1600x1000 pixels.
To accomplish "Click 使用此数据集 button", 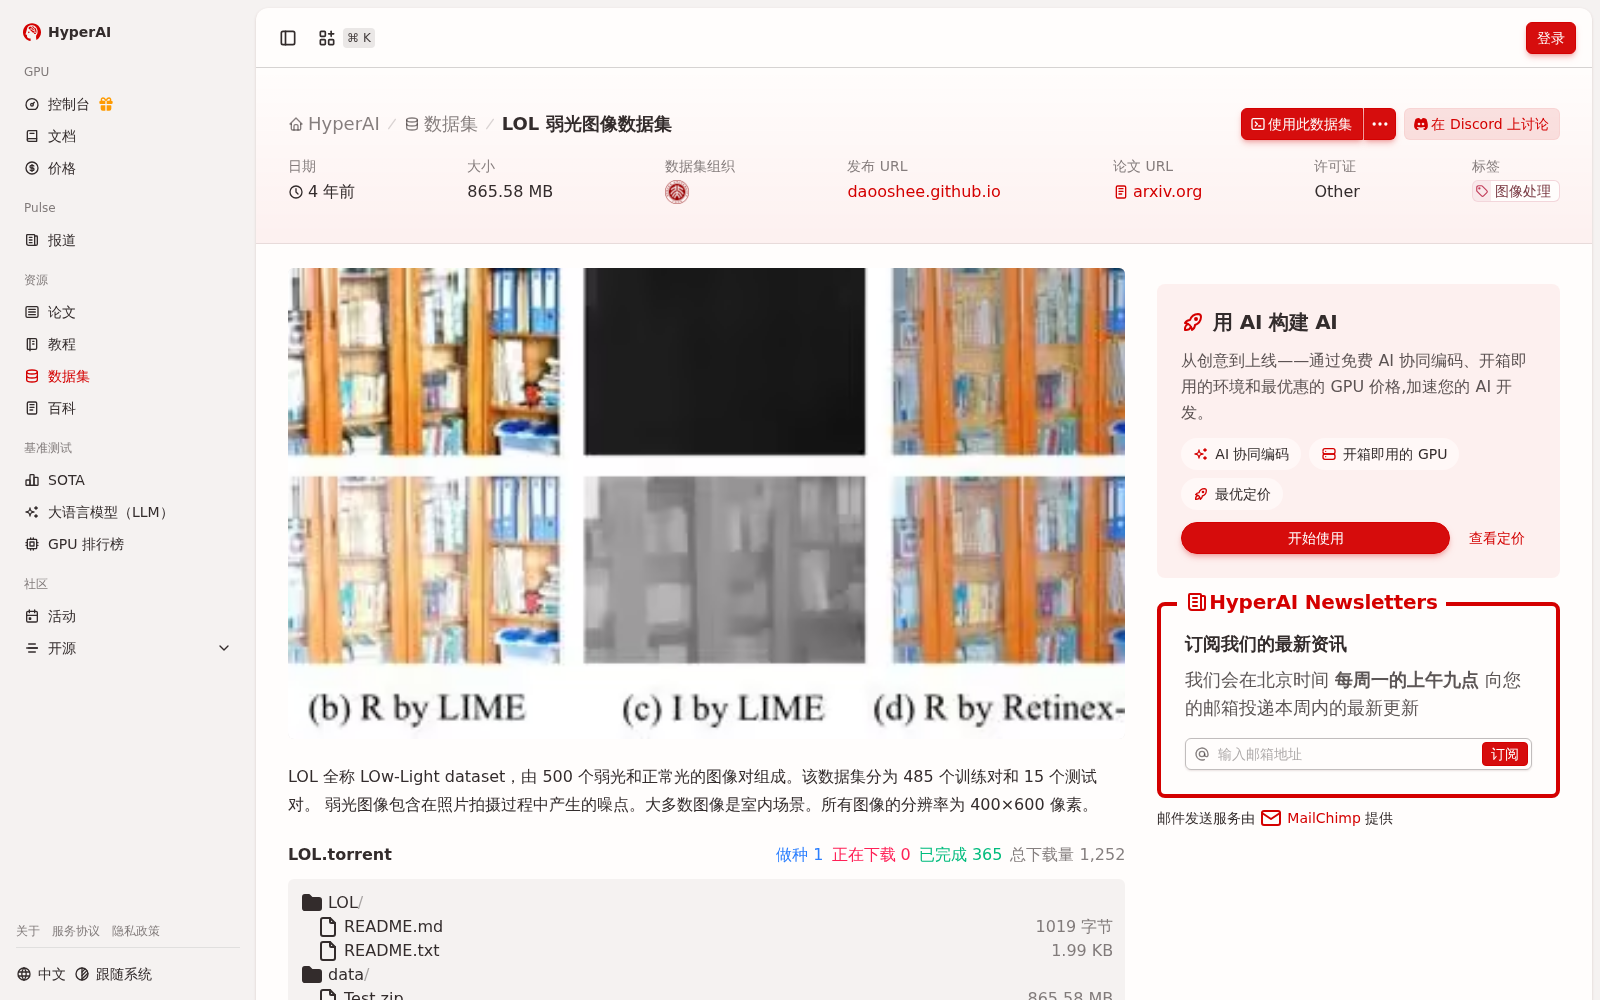I will pos(1302,124).
